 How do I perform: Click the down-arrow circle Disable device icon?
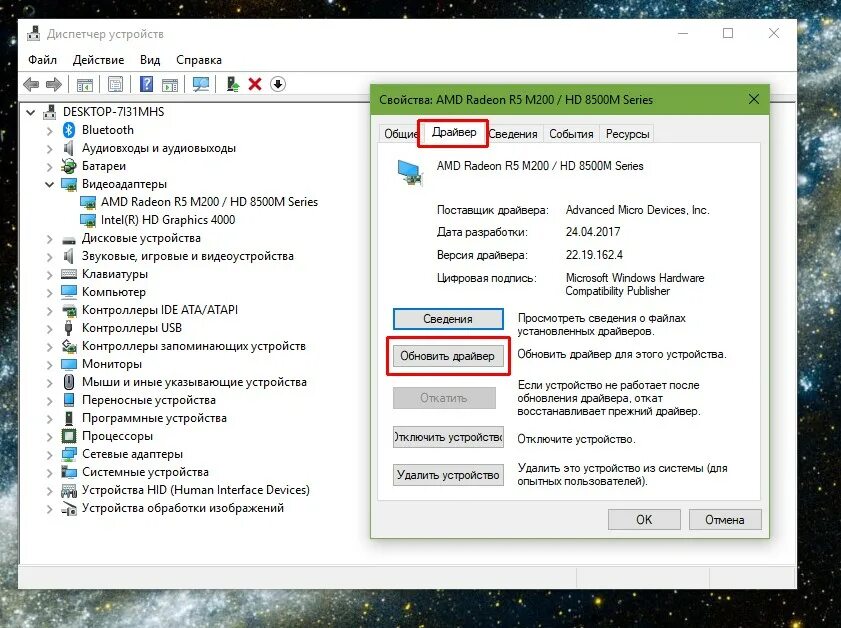[x=278, y=84]
